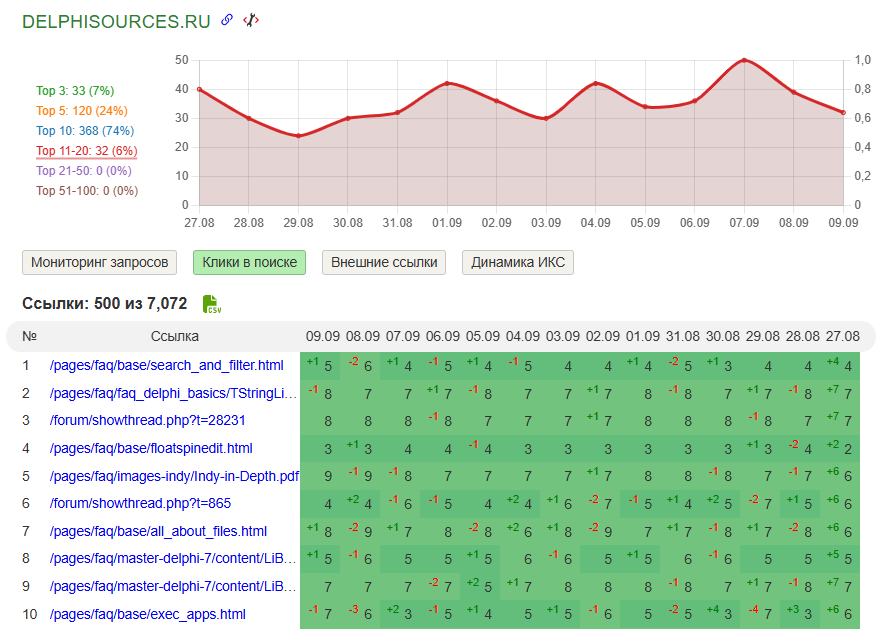Open the search_and_filter.html page link
The image size is (882, 637).
coord(166,366)
